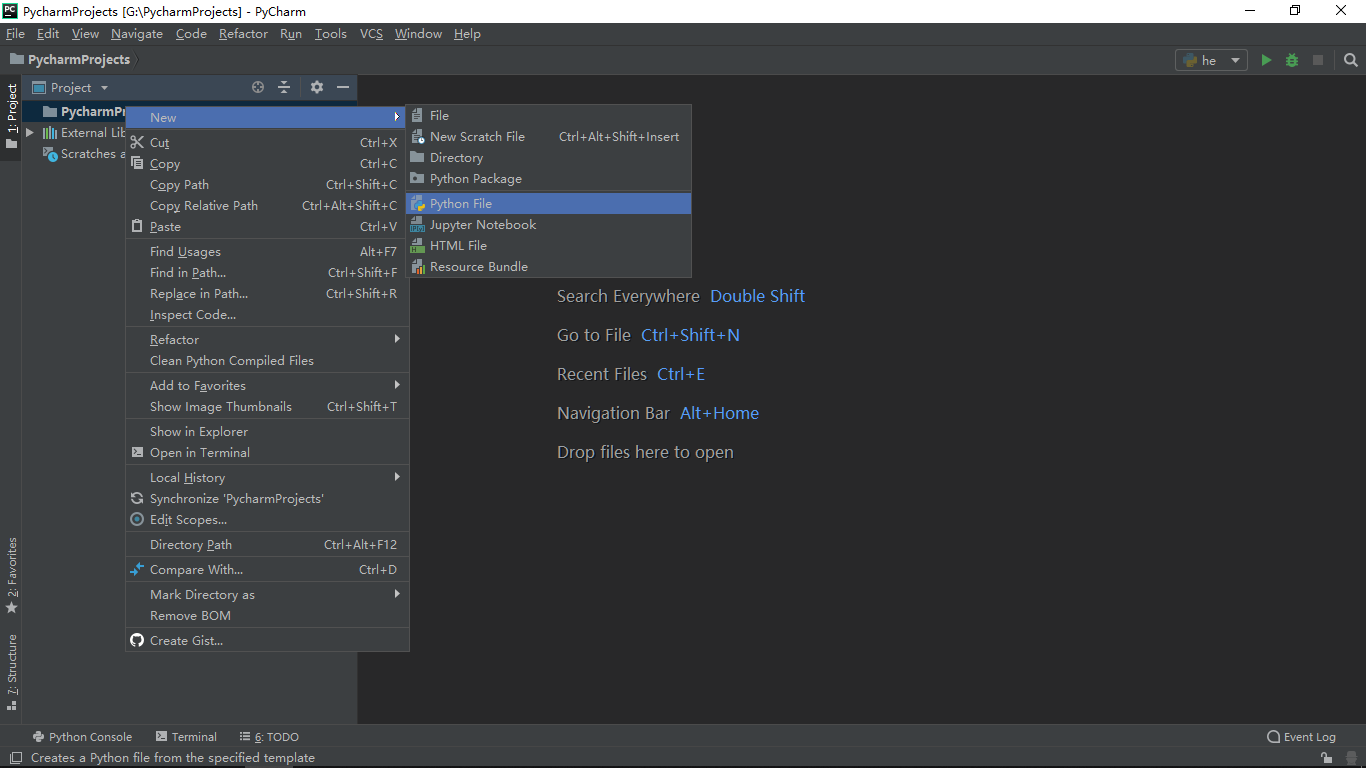Click the 7: Structure side tab

11,672
